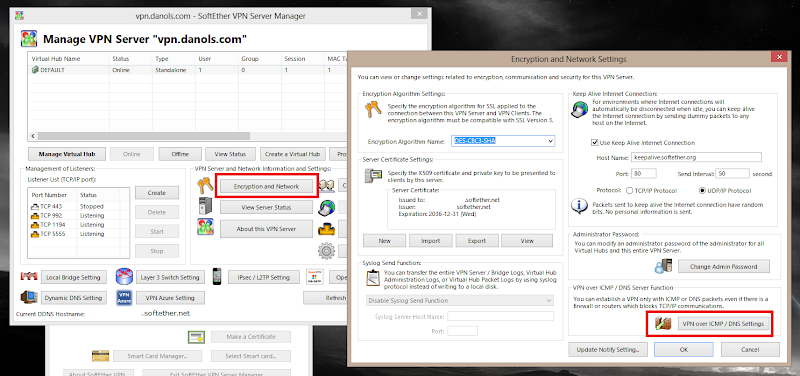Click the Session column header in hub list
This screenshot has width=800, height=376.
click(x=303, y=59)
